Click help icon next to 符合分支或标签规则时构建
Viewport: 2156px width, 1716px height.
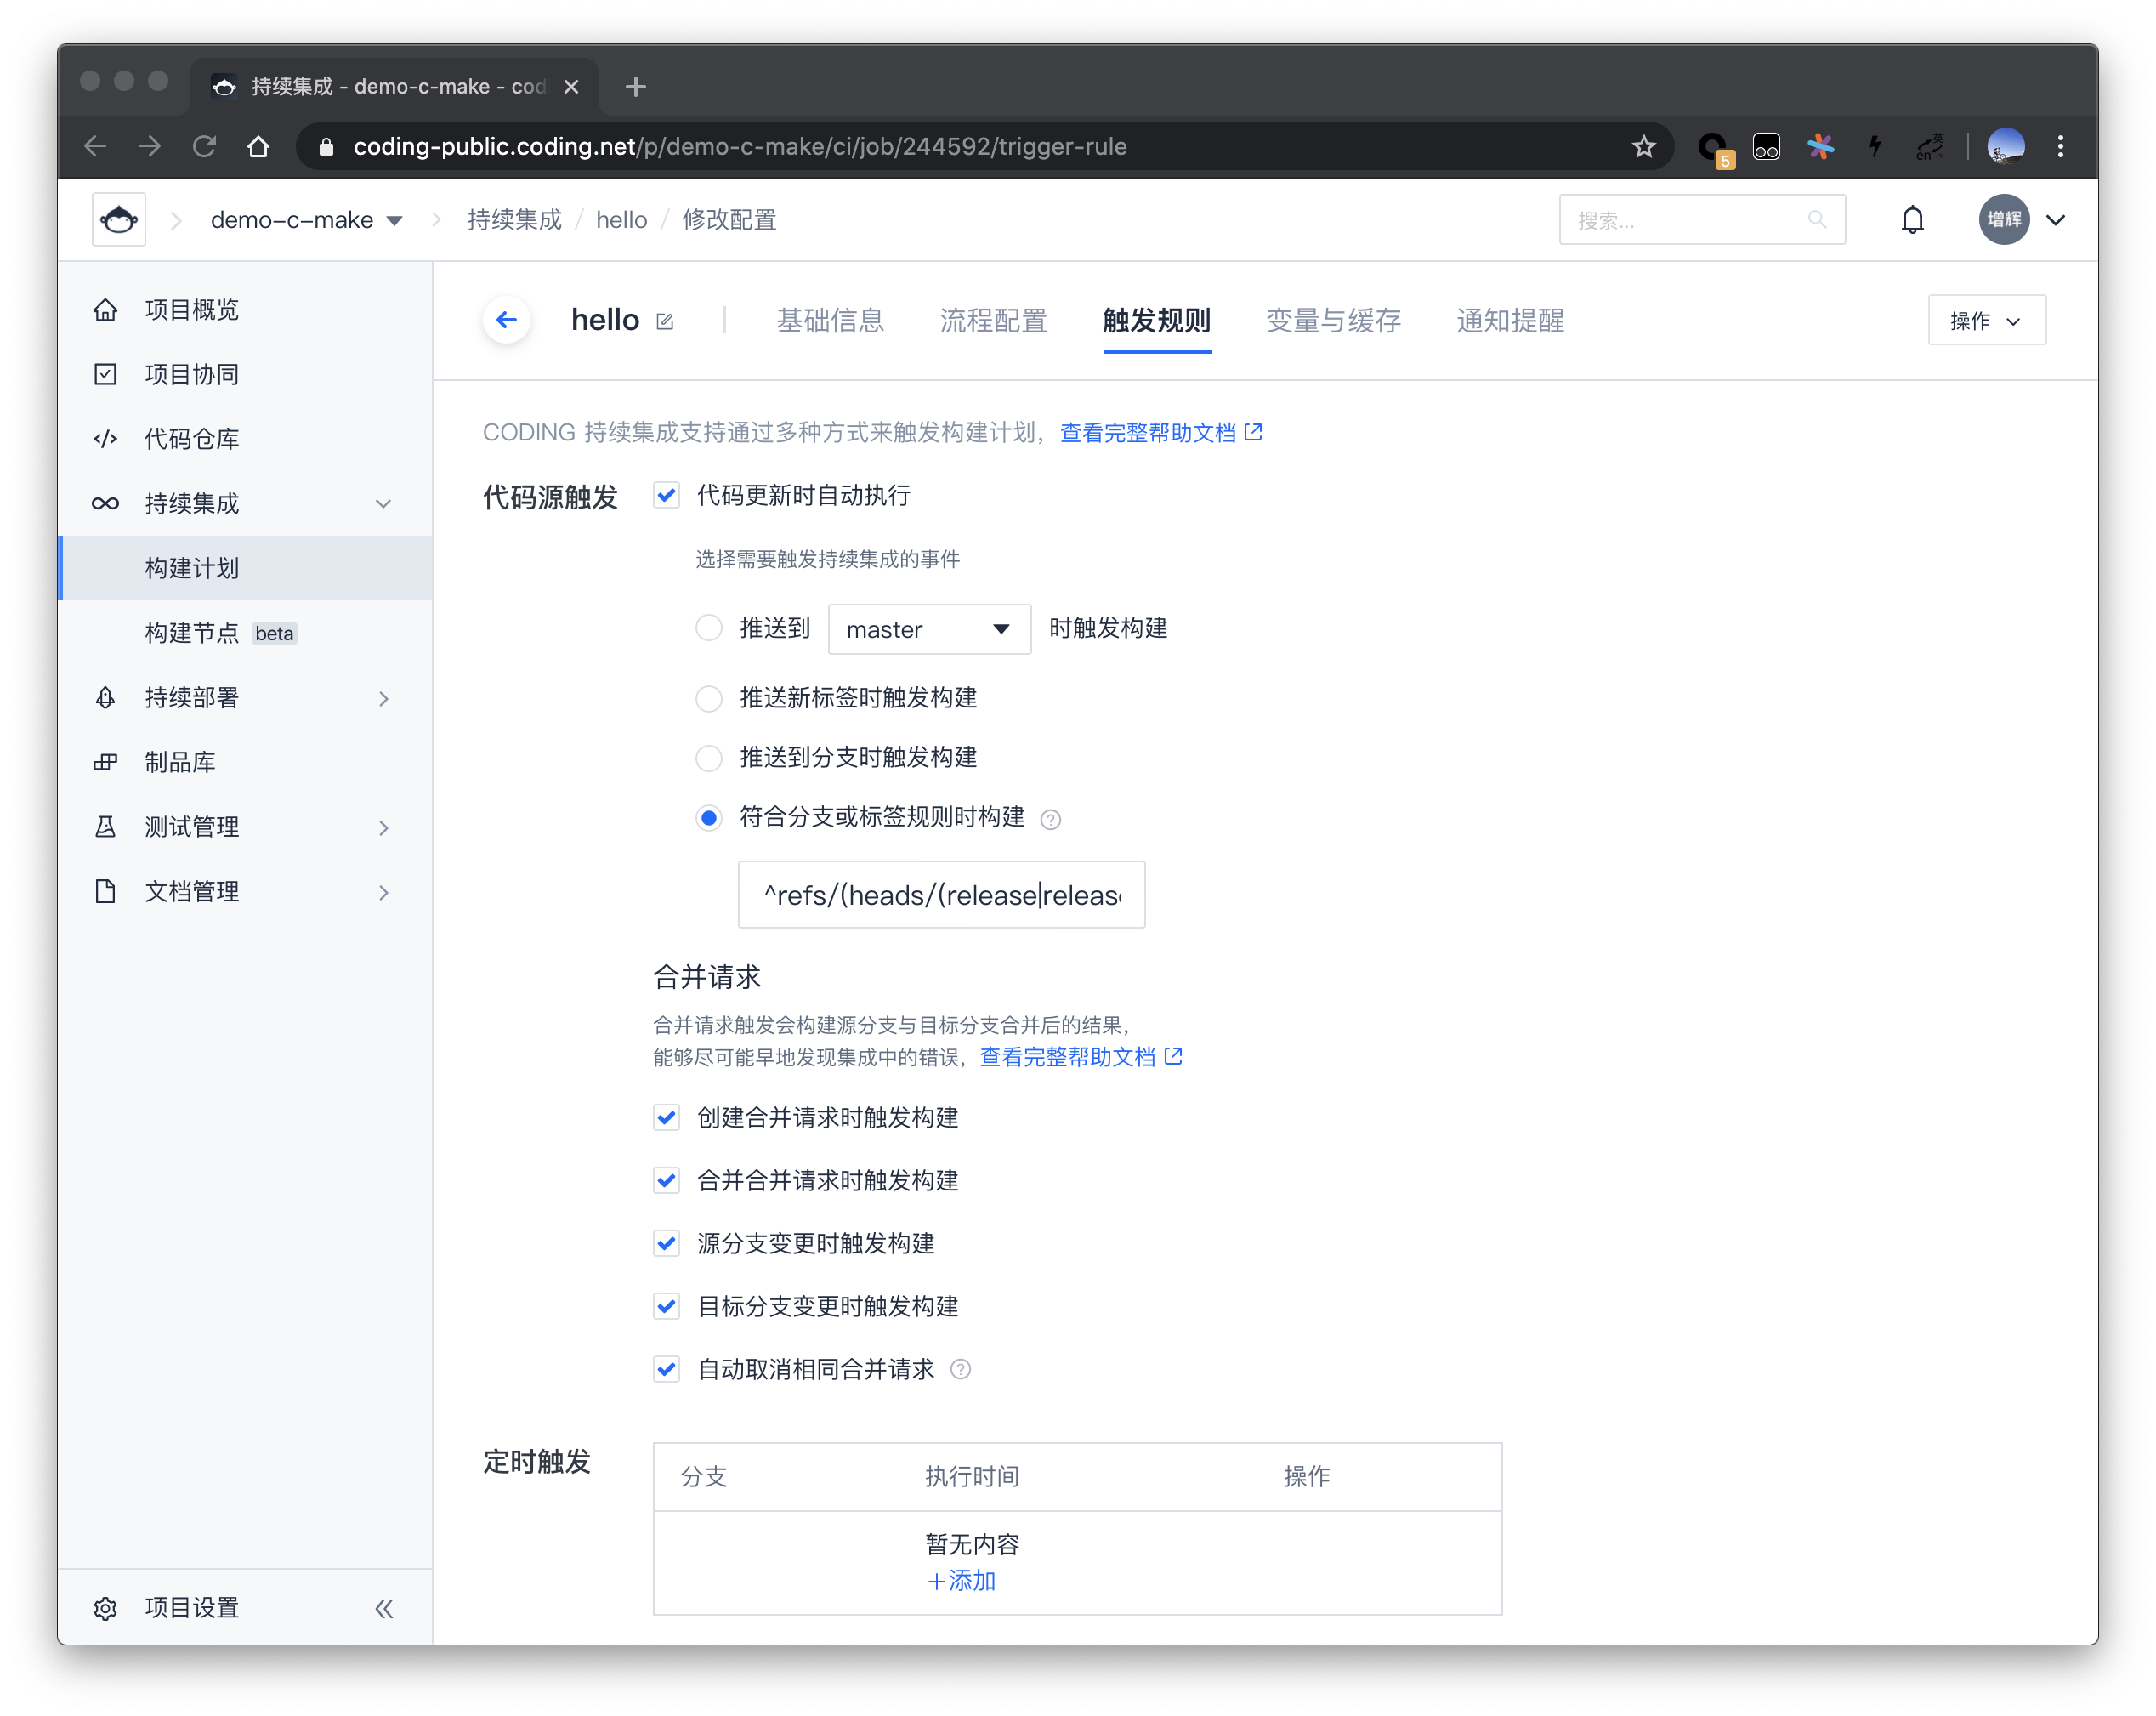tap(1050, 820)
